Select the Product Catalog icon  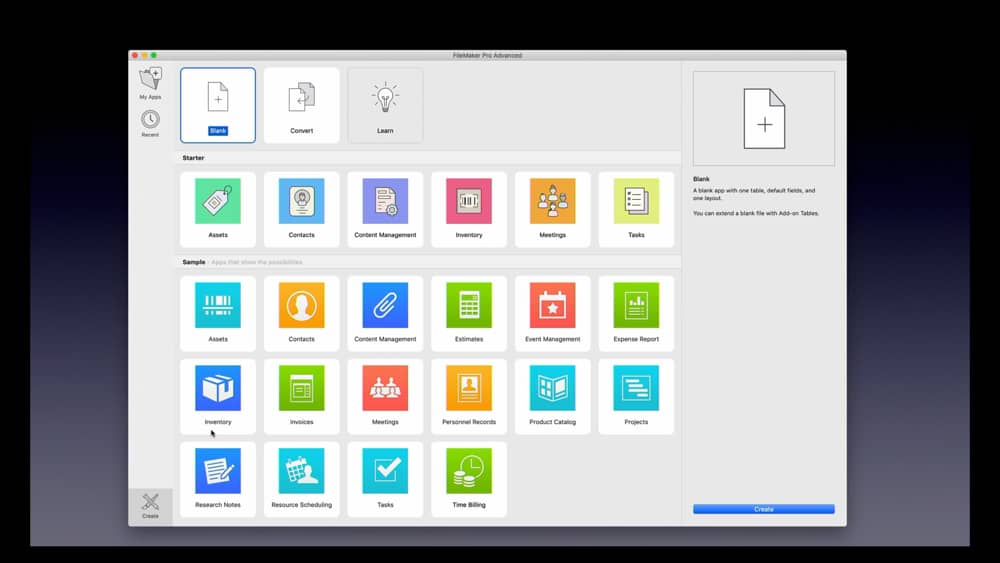[552, 388]
